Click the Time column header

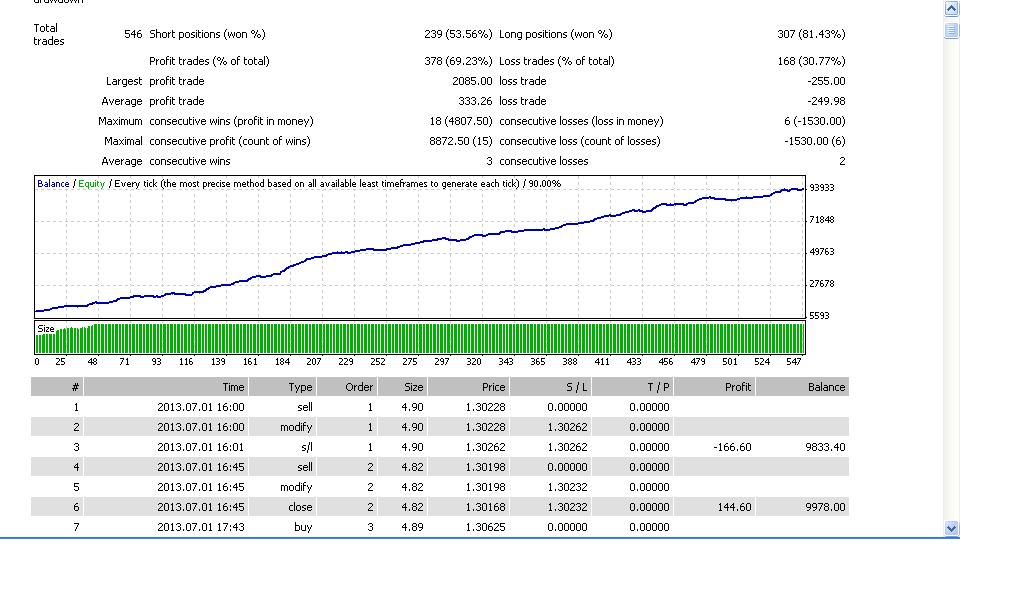point(166,387)
